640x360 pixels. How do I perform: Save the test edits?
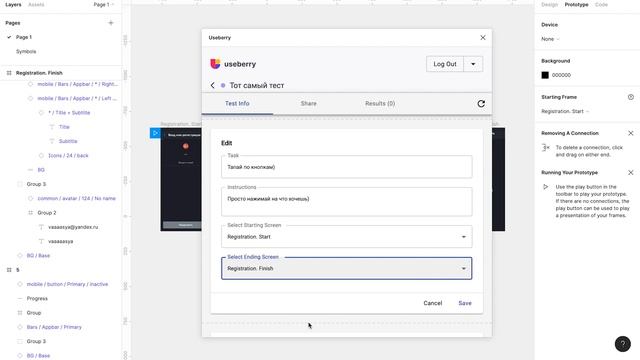[x=465, y=303]
